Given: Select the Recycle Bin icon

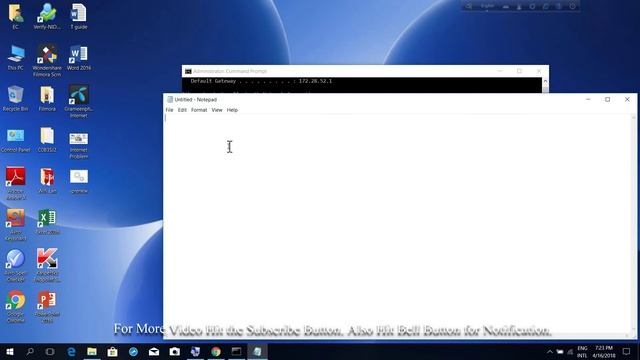Looking at the screenshot, I should tap(16, 99).
